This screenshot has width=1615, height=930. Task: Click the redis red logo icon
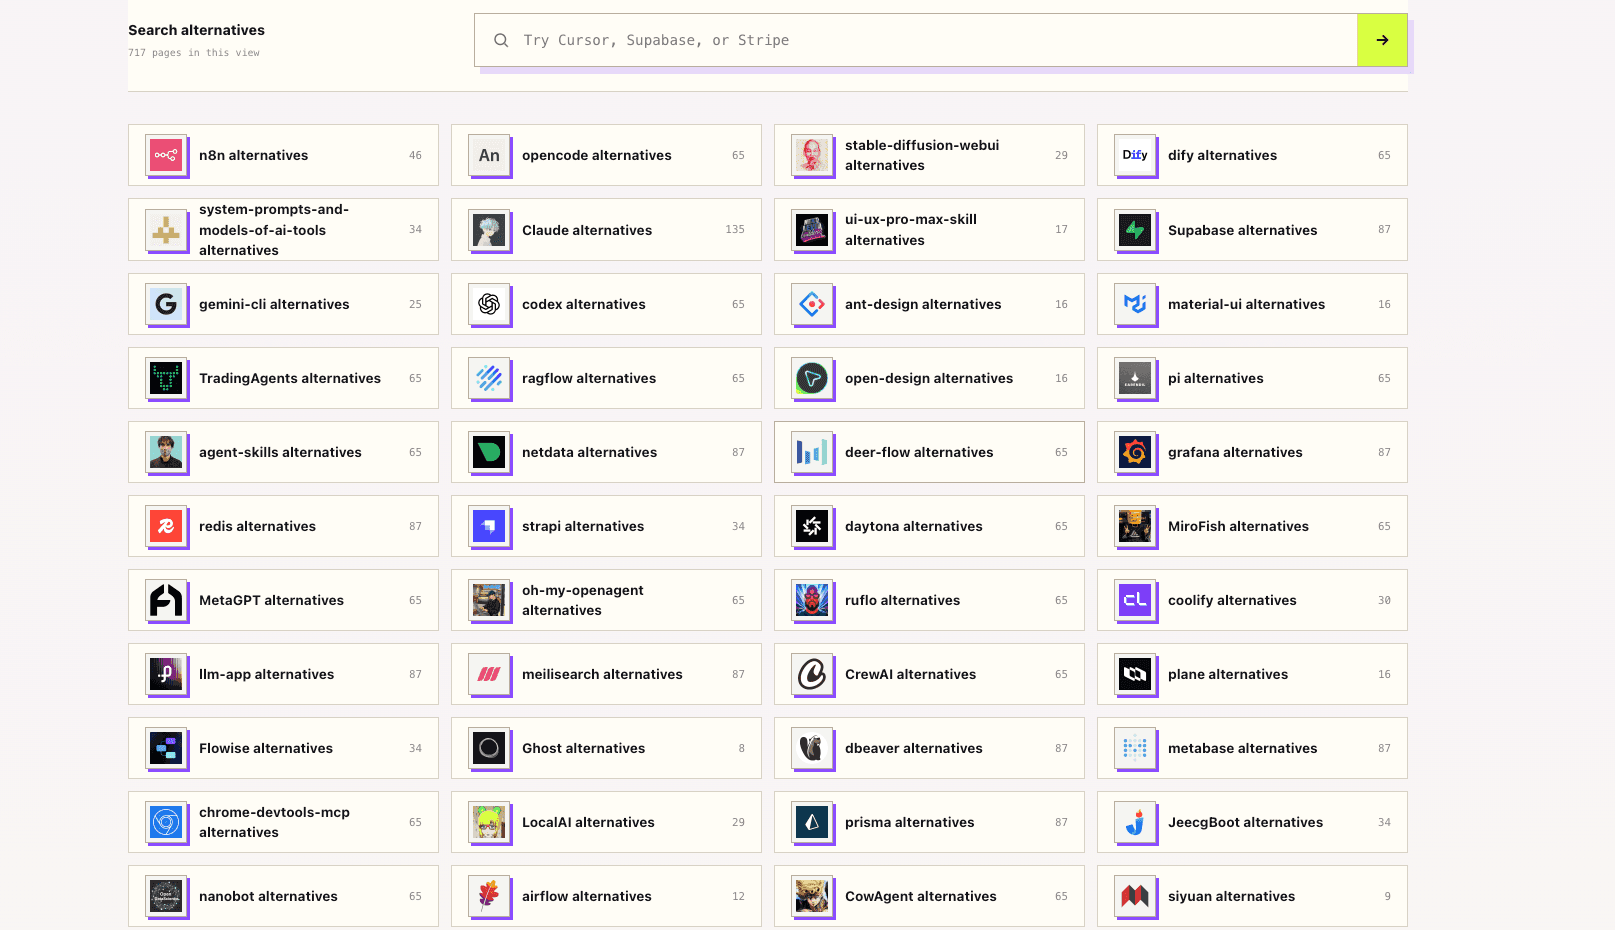click(166, 526)
